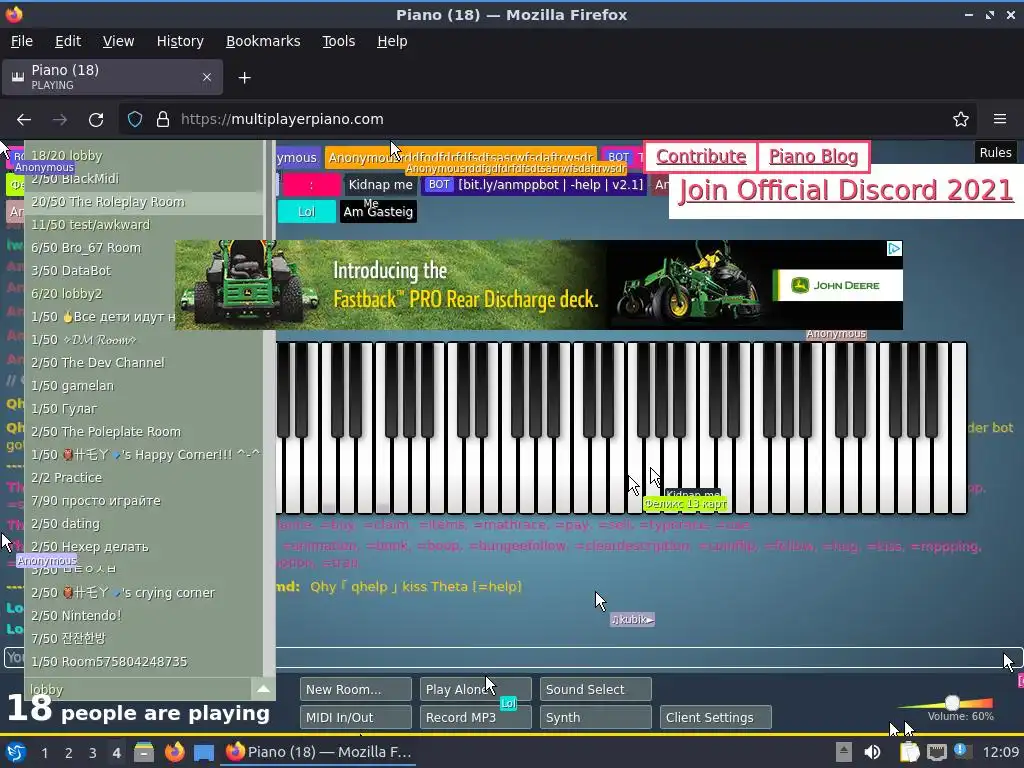Start Record MP3

click(475, 717)
